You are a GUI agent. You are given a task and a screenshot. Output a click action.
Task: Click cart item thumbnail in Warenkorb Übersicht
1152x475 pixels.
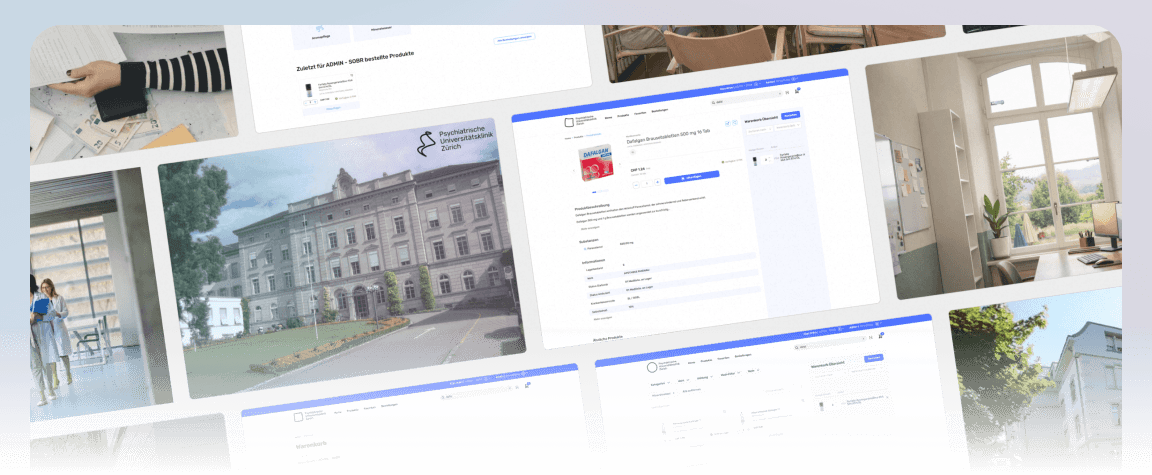pyautogui.click(x=755, y=161)
